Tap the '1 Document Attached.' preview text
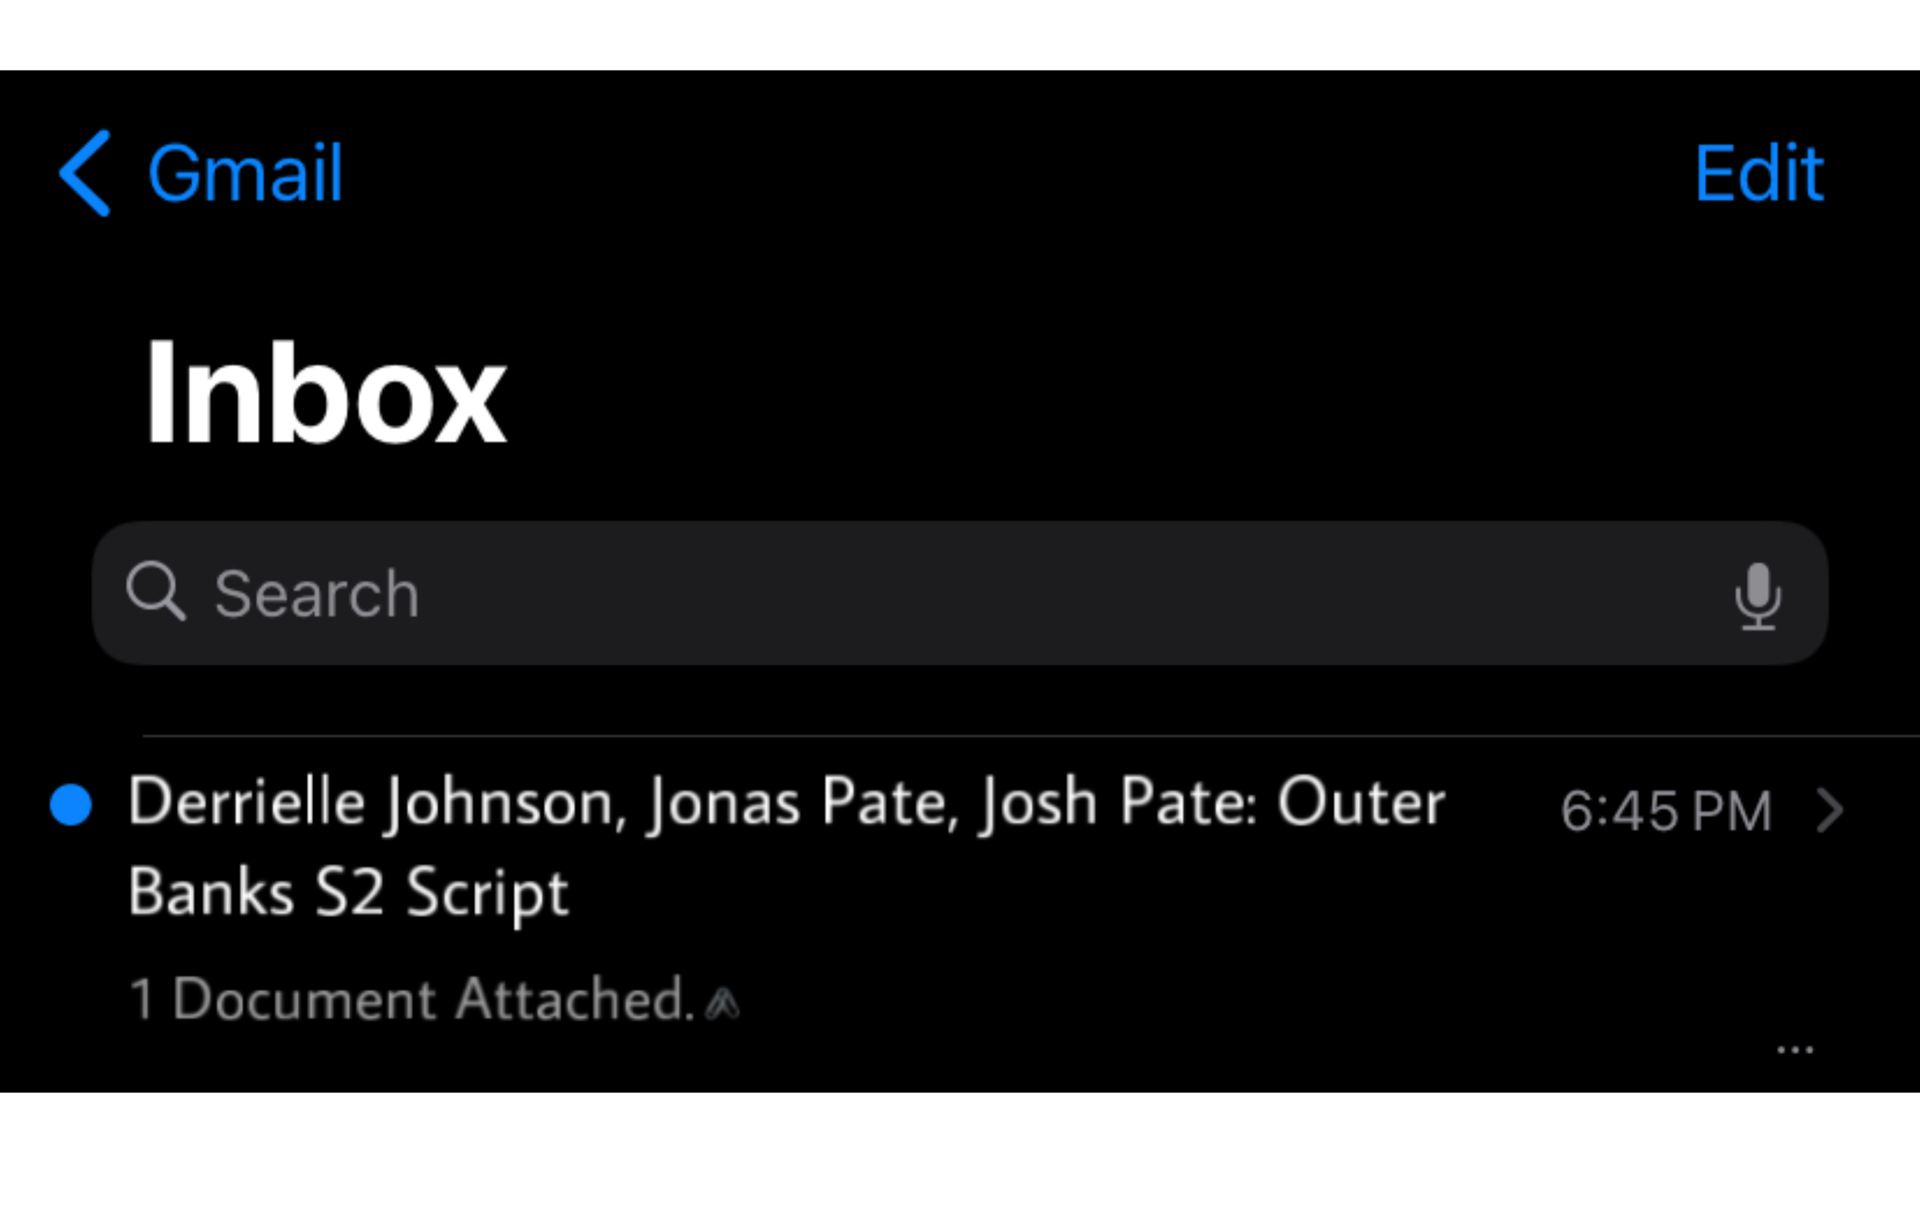The image size is (1920, 1206). (x=411, y=999)
